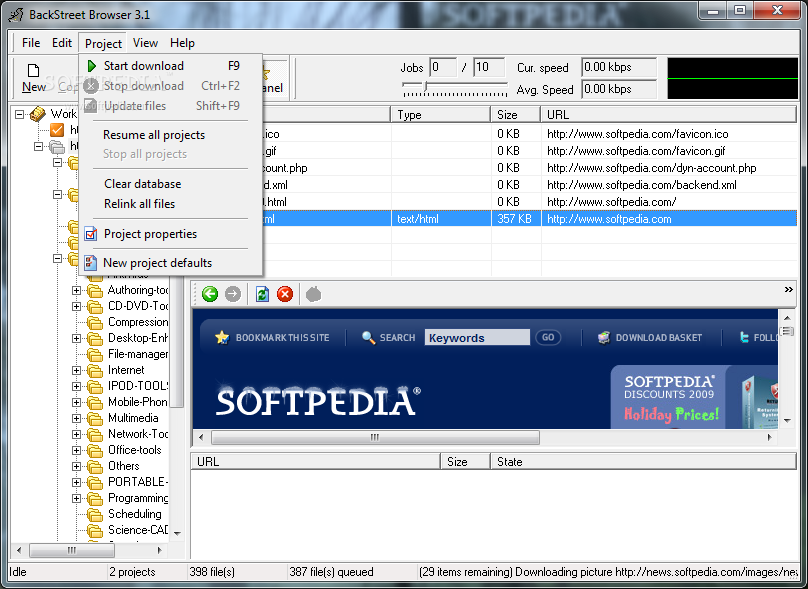Sort the file list by the upper Size column
This screenshot has width=808, height=589.
(x=515, y=114)
